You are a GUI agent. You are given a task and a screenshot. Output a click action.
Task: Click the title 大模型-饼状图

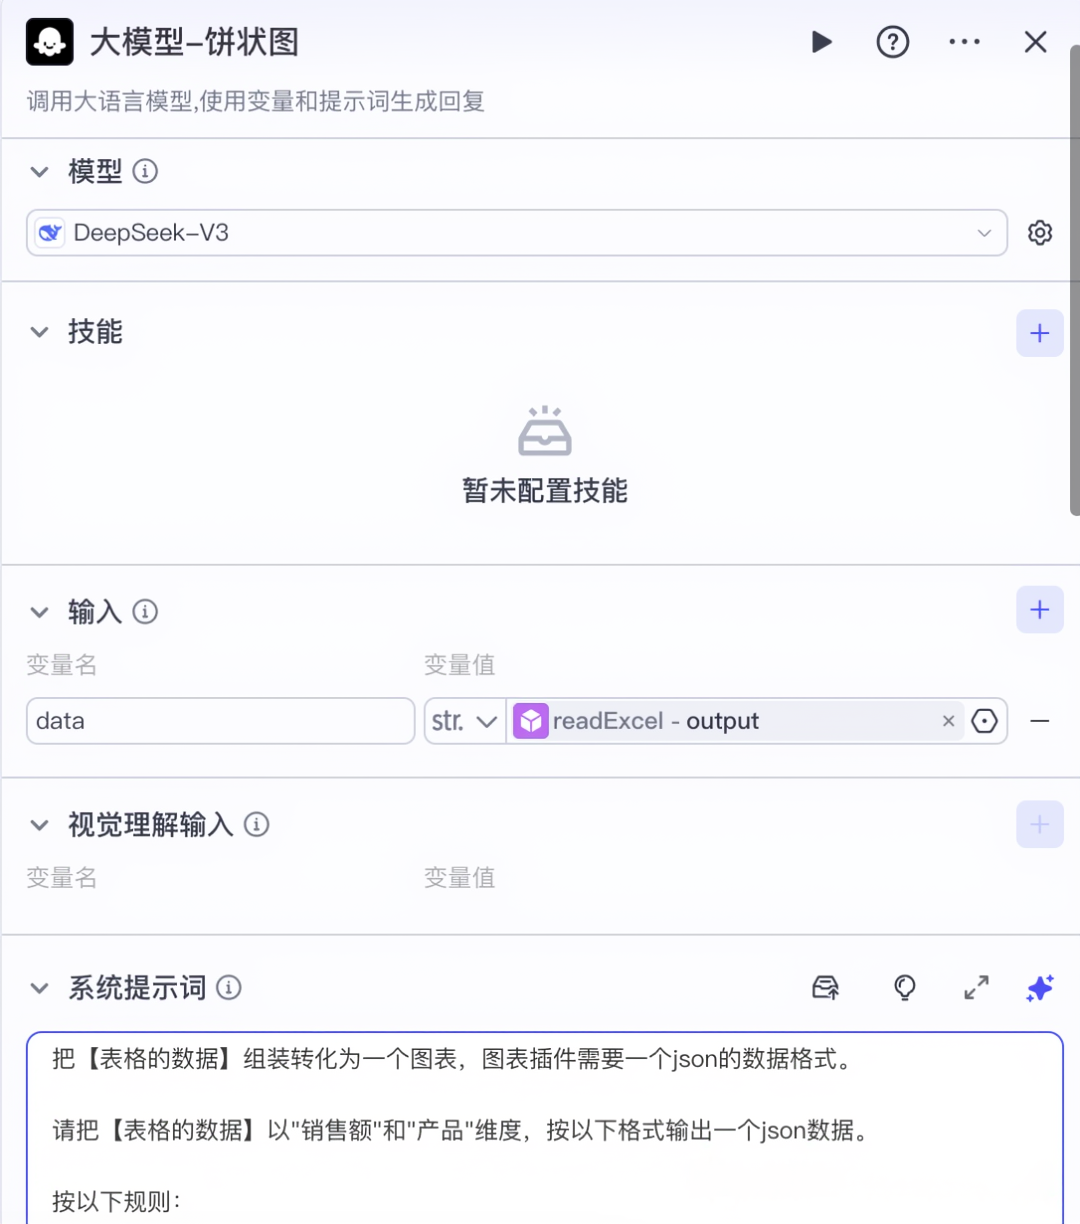click(194, 42)
